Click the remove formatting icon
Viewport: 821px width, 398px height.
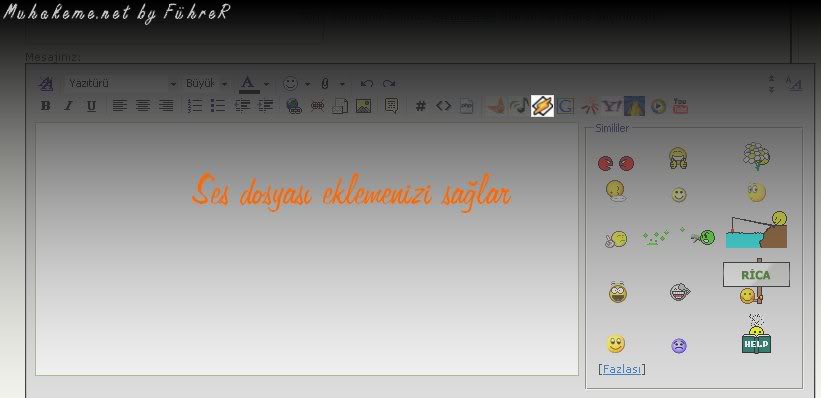point(46,83)
